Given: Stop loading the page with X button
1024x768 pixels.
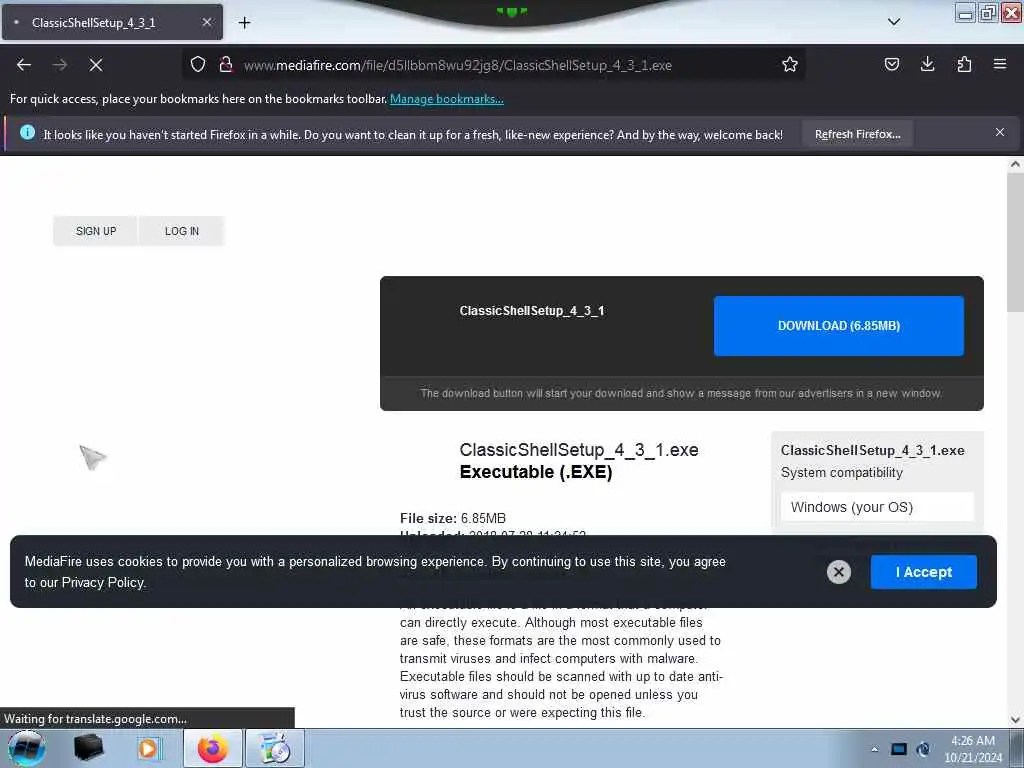Looking at the screenshot, I should [x=96, y=65].
